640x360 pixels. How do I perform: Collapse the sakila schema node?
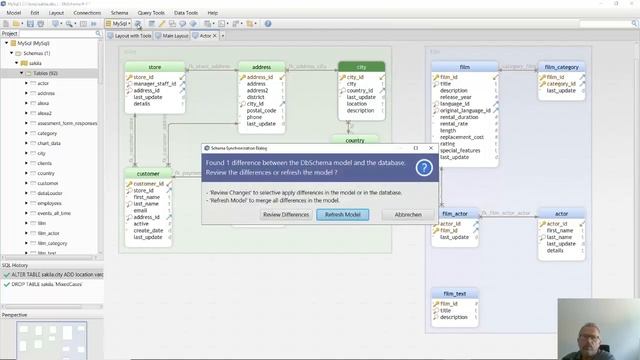coord(17,63)
